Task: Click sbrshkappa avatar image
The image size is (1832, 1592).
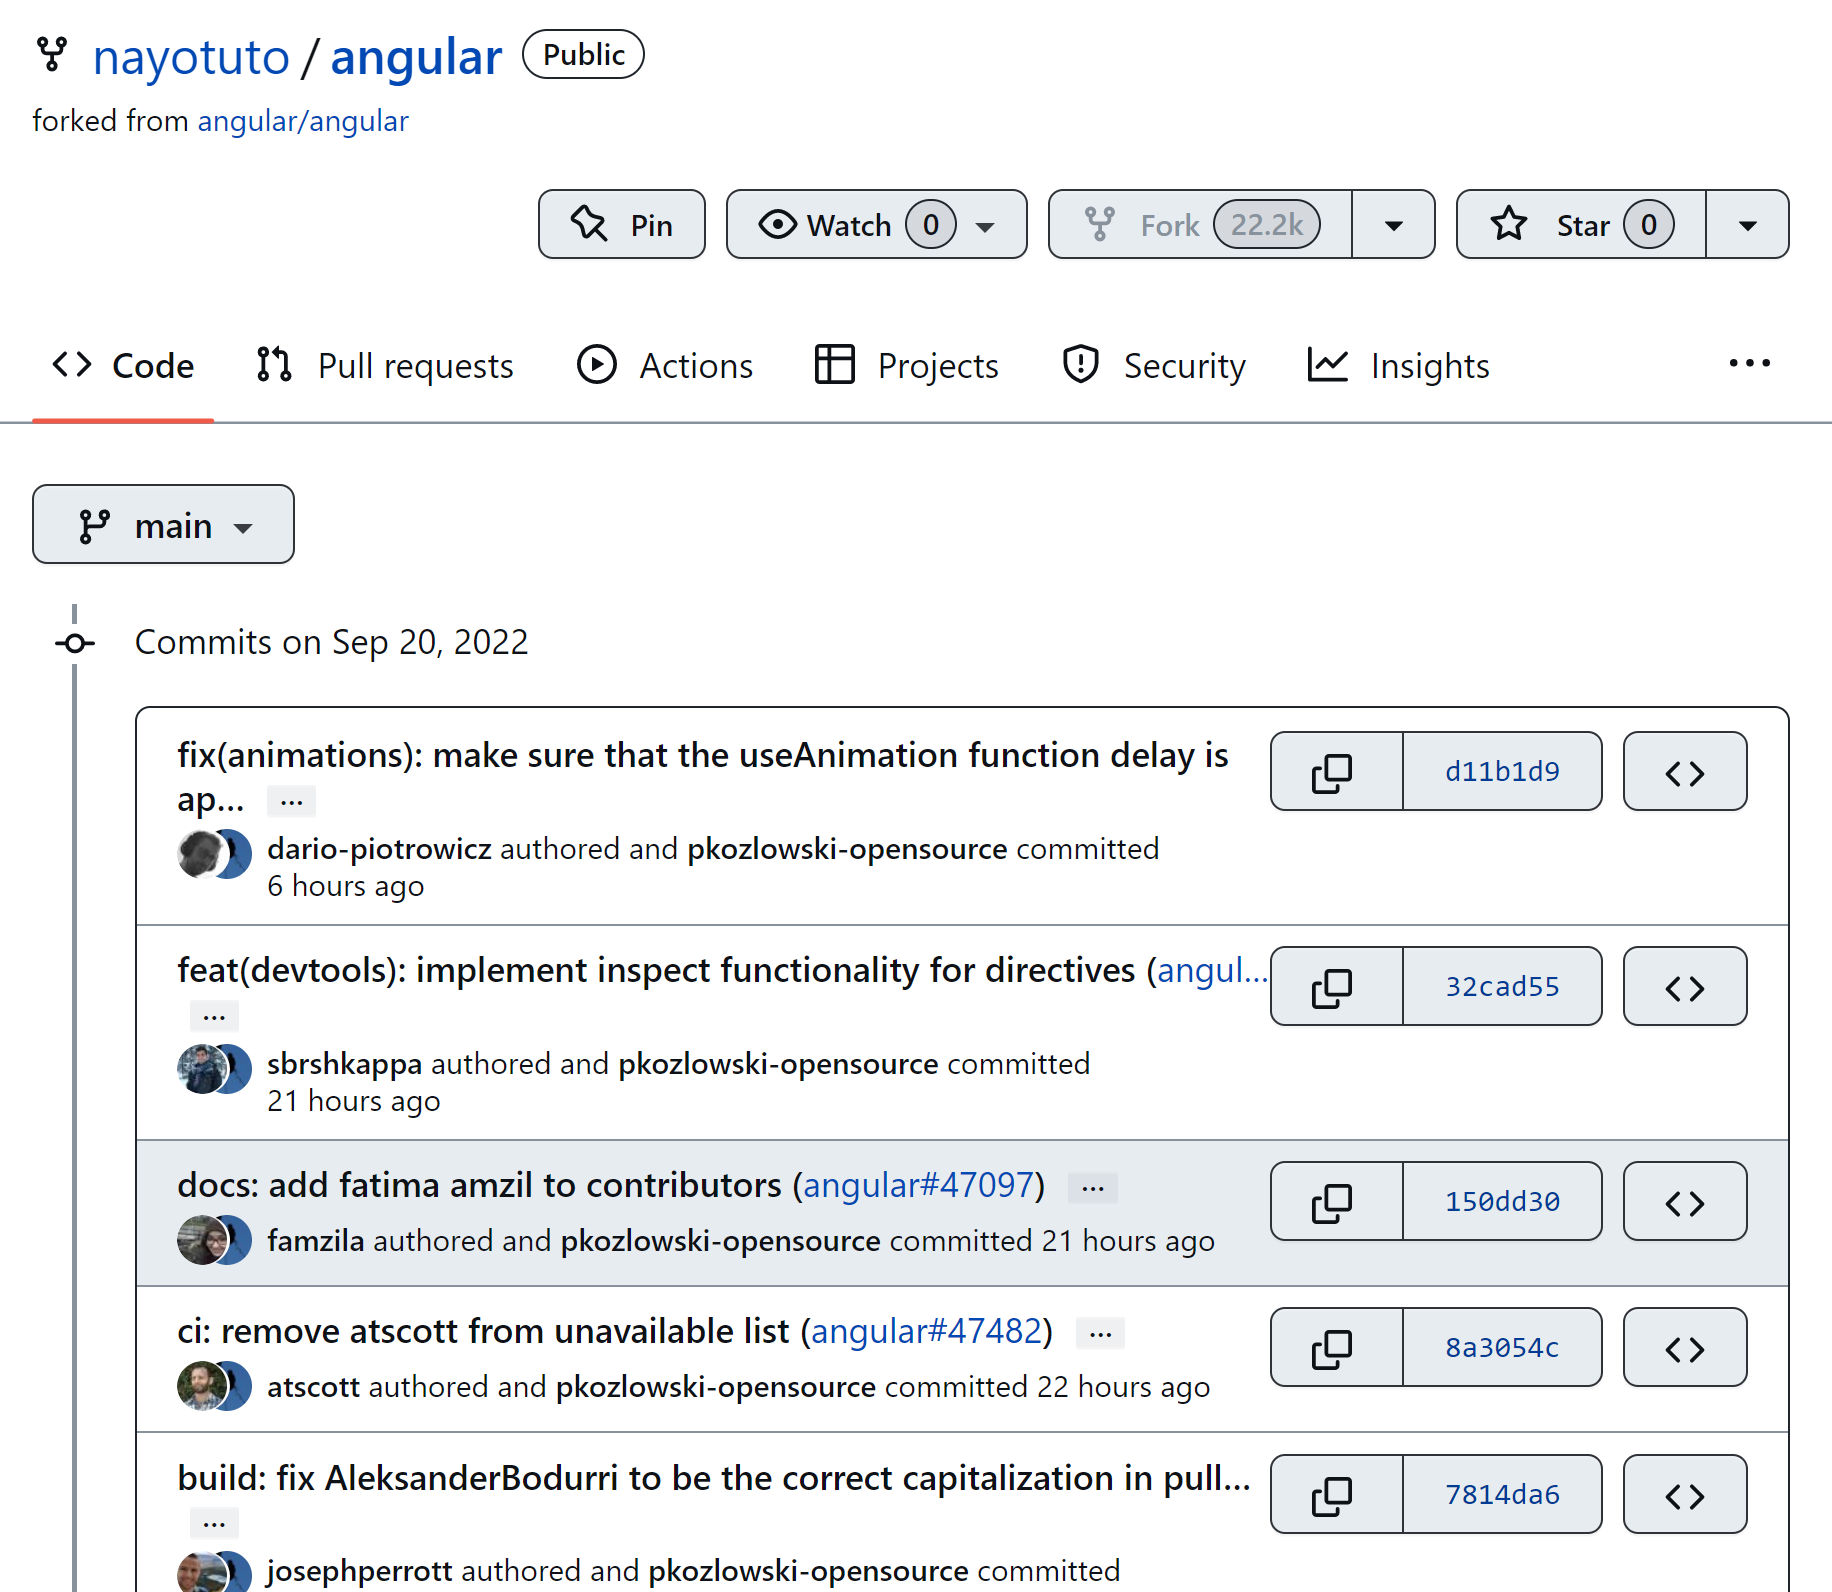Action: 201,1070
